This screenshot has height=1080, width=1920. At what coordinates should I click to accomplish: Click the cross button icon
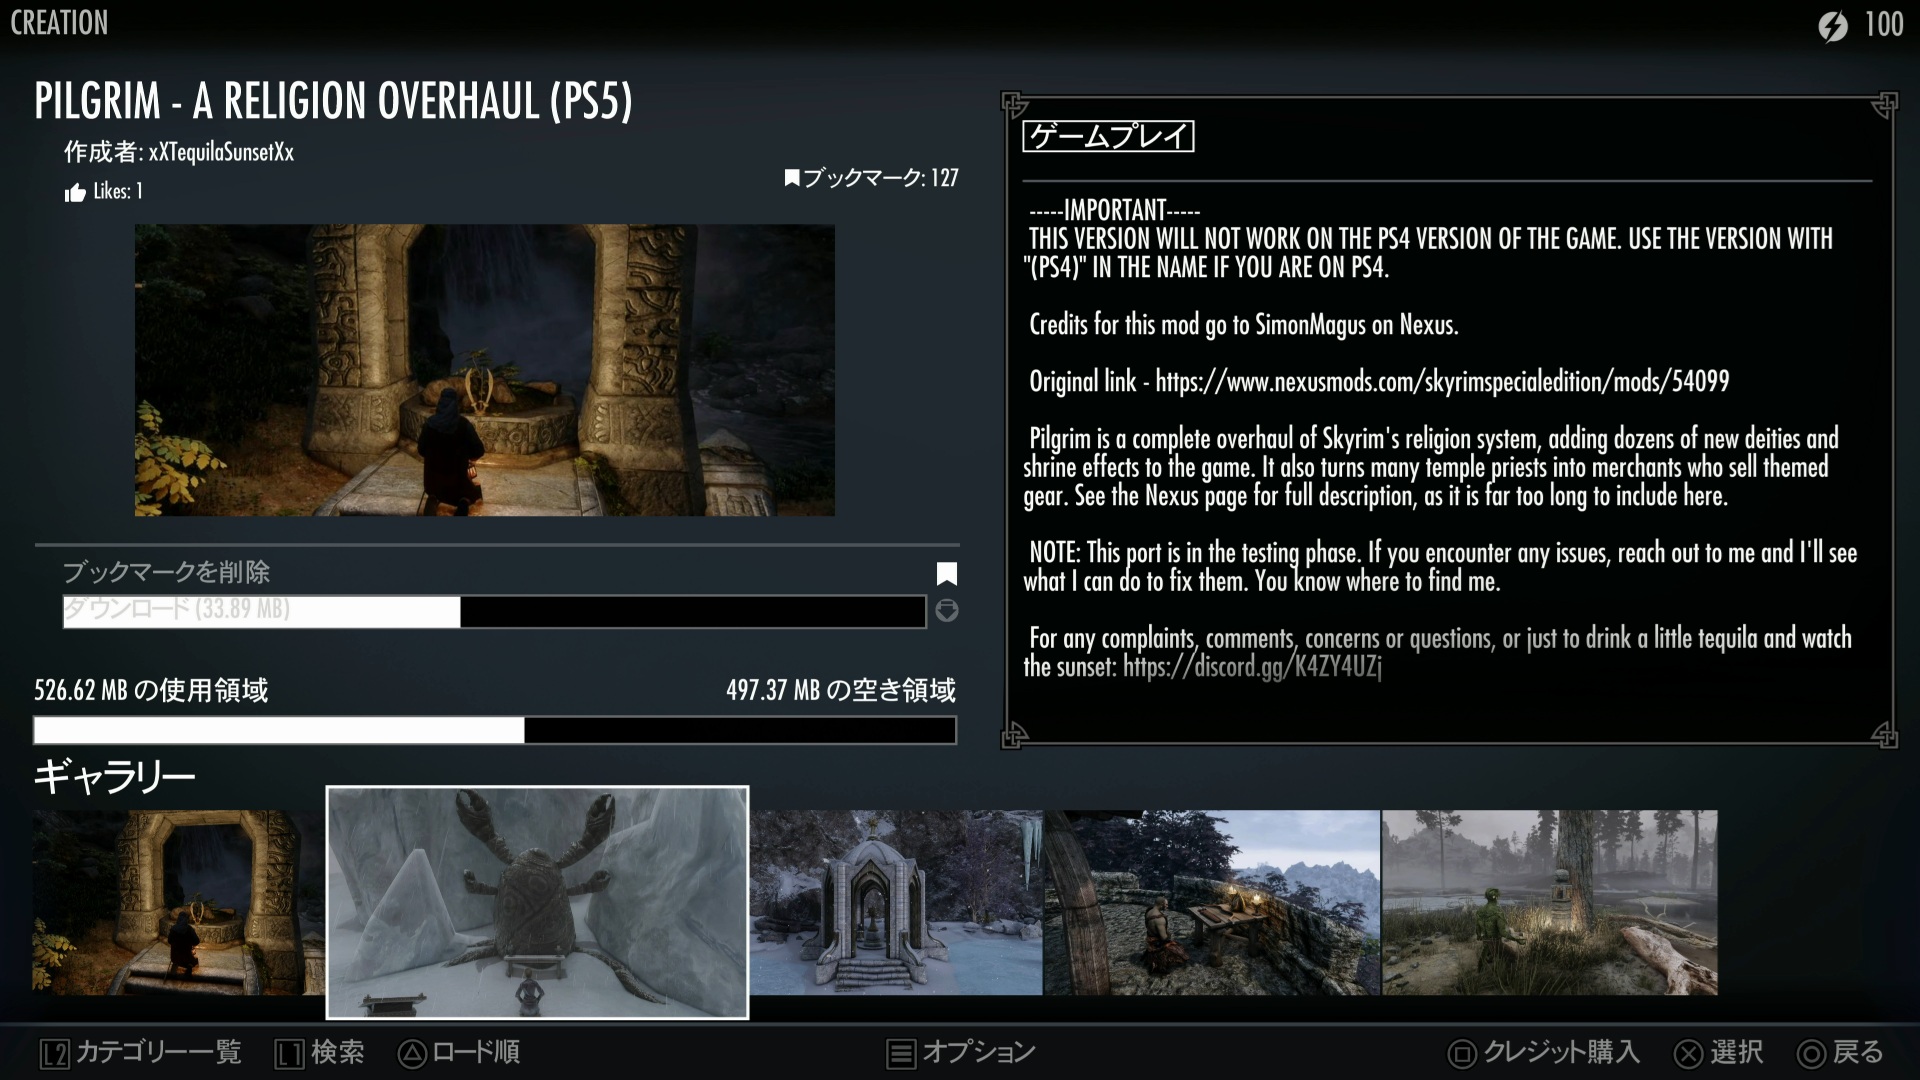(1689, 1053)
